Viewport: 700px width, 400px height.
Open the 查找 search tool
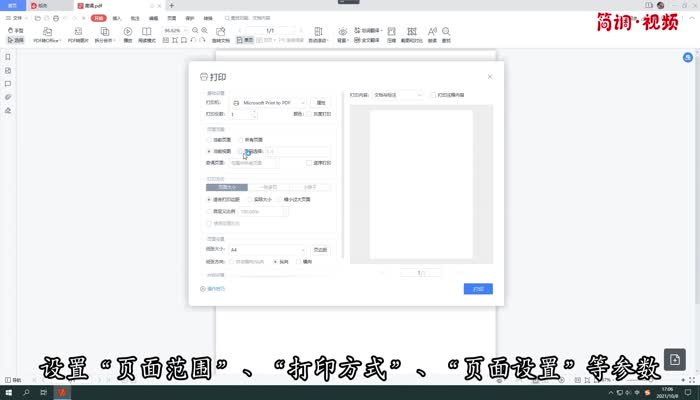[446, 35]
